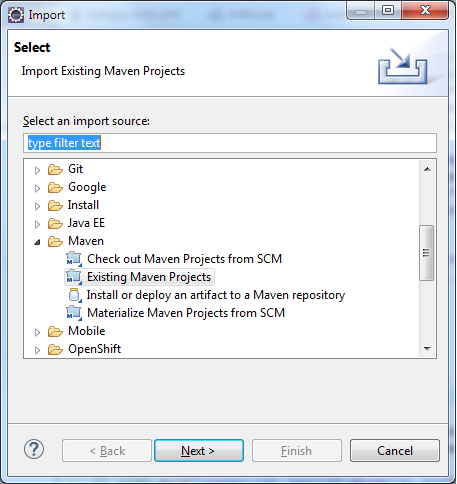This screenshot has width=457, height=484.
Task: Collapse the Maven category
Action: (37, 242)
